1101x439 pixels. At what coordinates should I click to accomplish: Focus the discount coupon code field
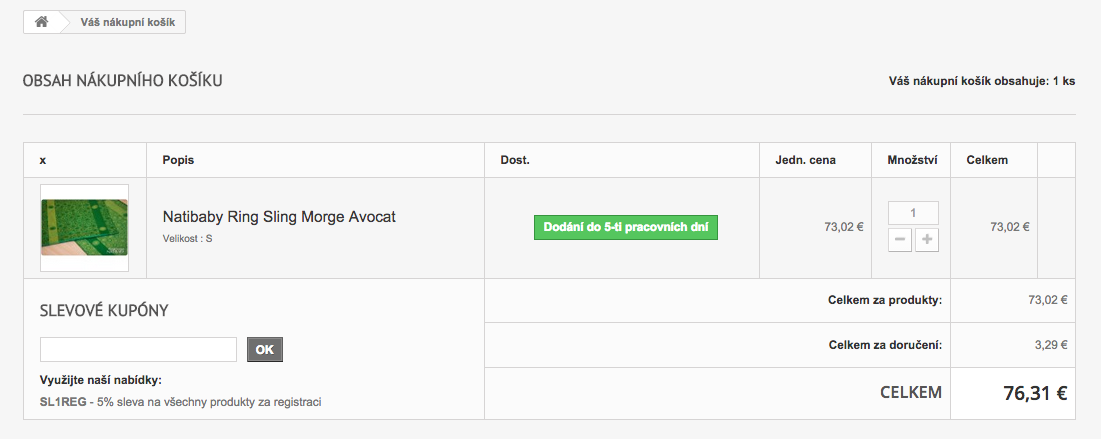point(138,349)
